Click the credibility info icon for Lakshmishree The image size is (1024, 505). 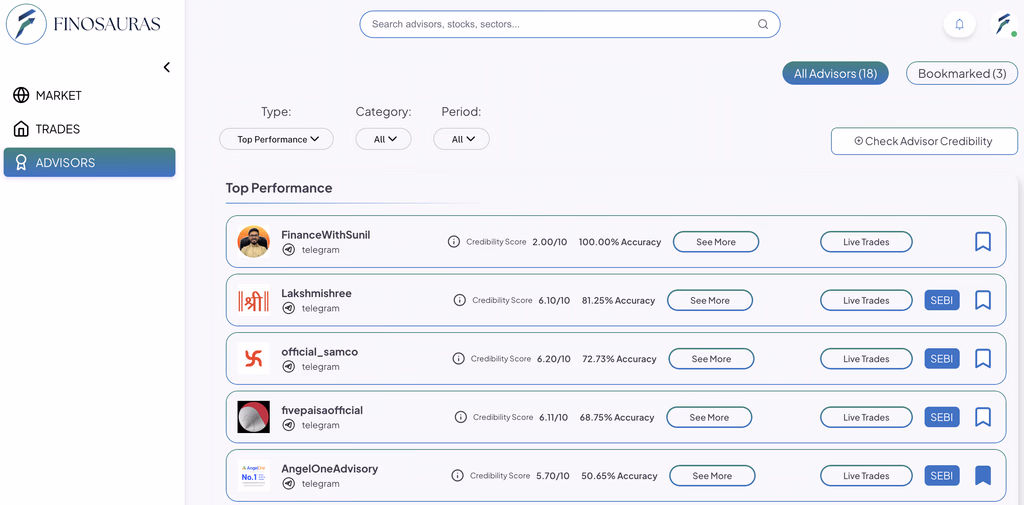pos(460,301)
